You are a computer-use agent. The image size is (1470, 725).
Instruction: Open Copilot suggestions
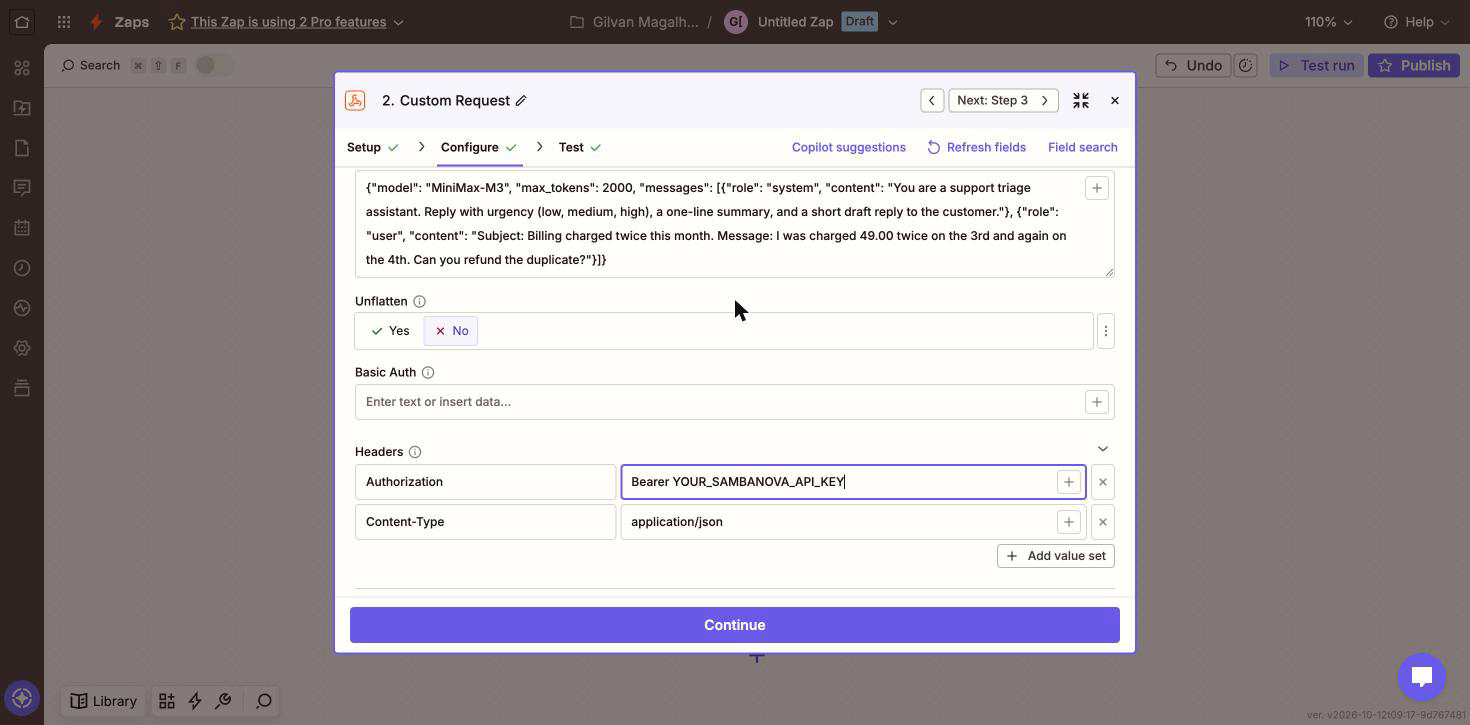(849, 147)
